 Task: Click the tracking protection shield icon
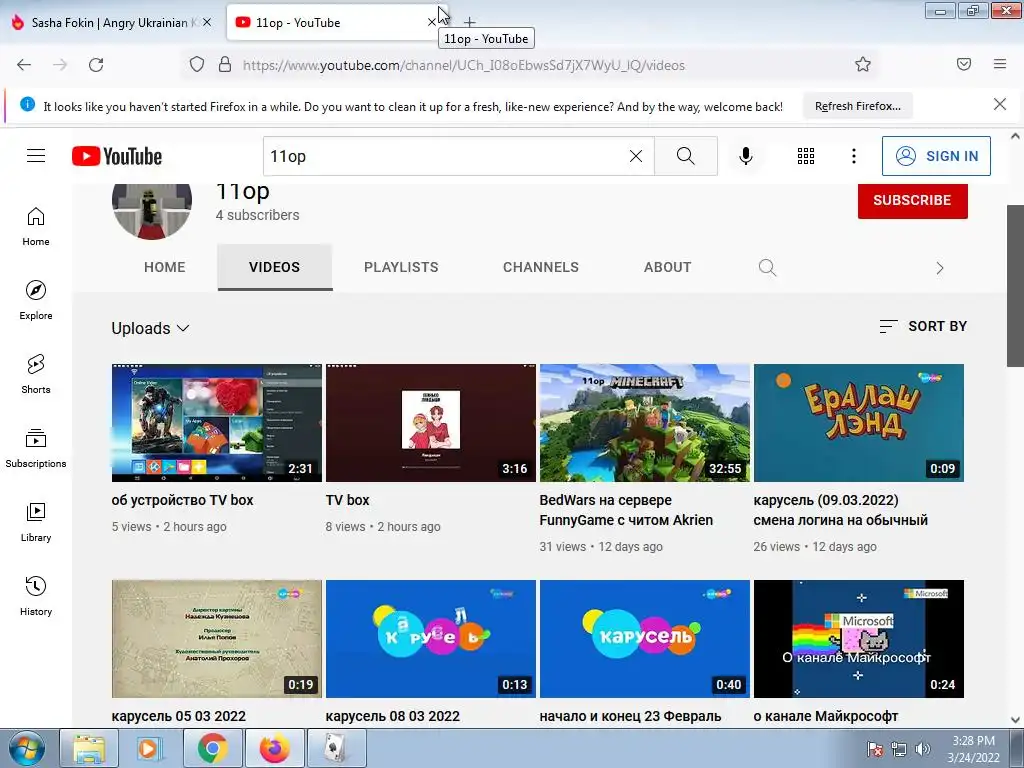coord(197,64)
